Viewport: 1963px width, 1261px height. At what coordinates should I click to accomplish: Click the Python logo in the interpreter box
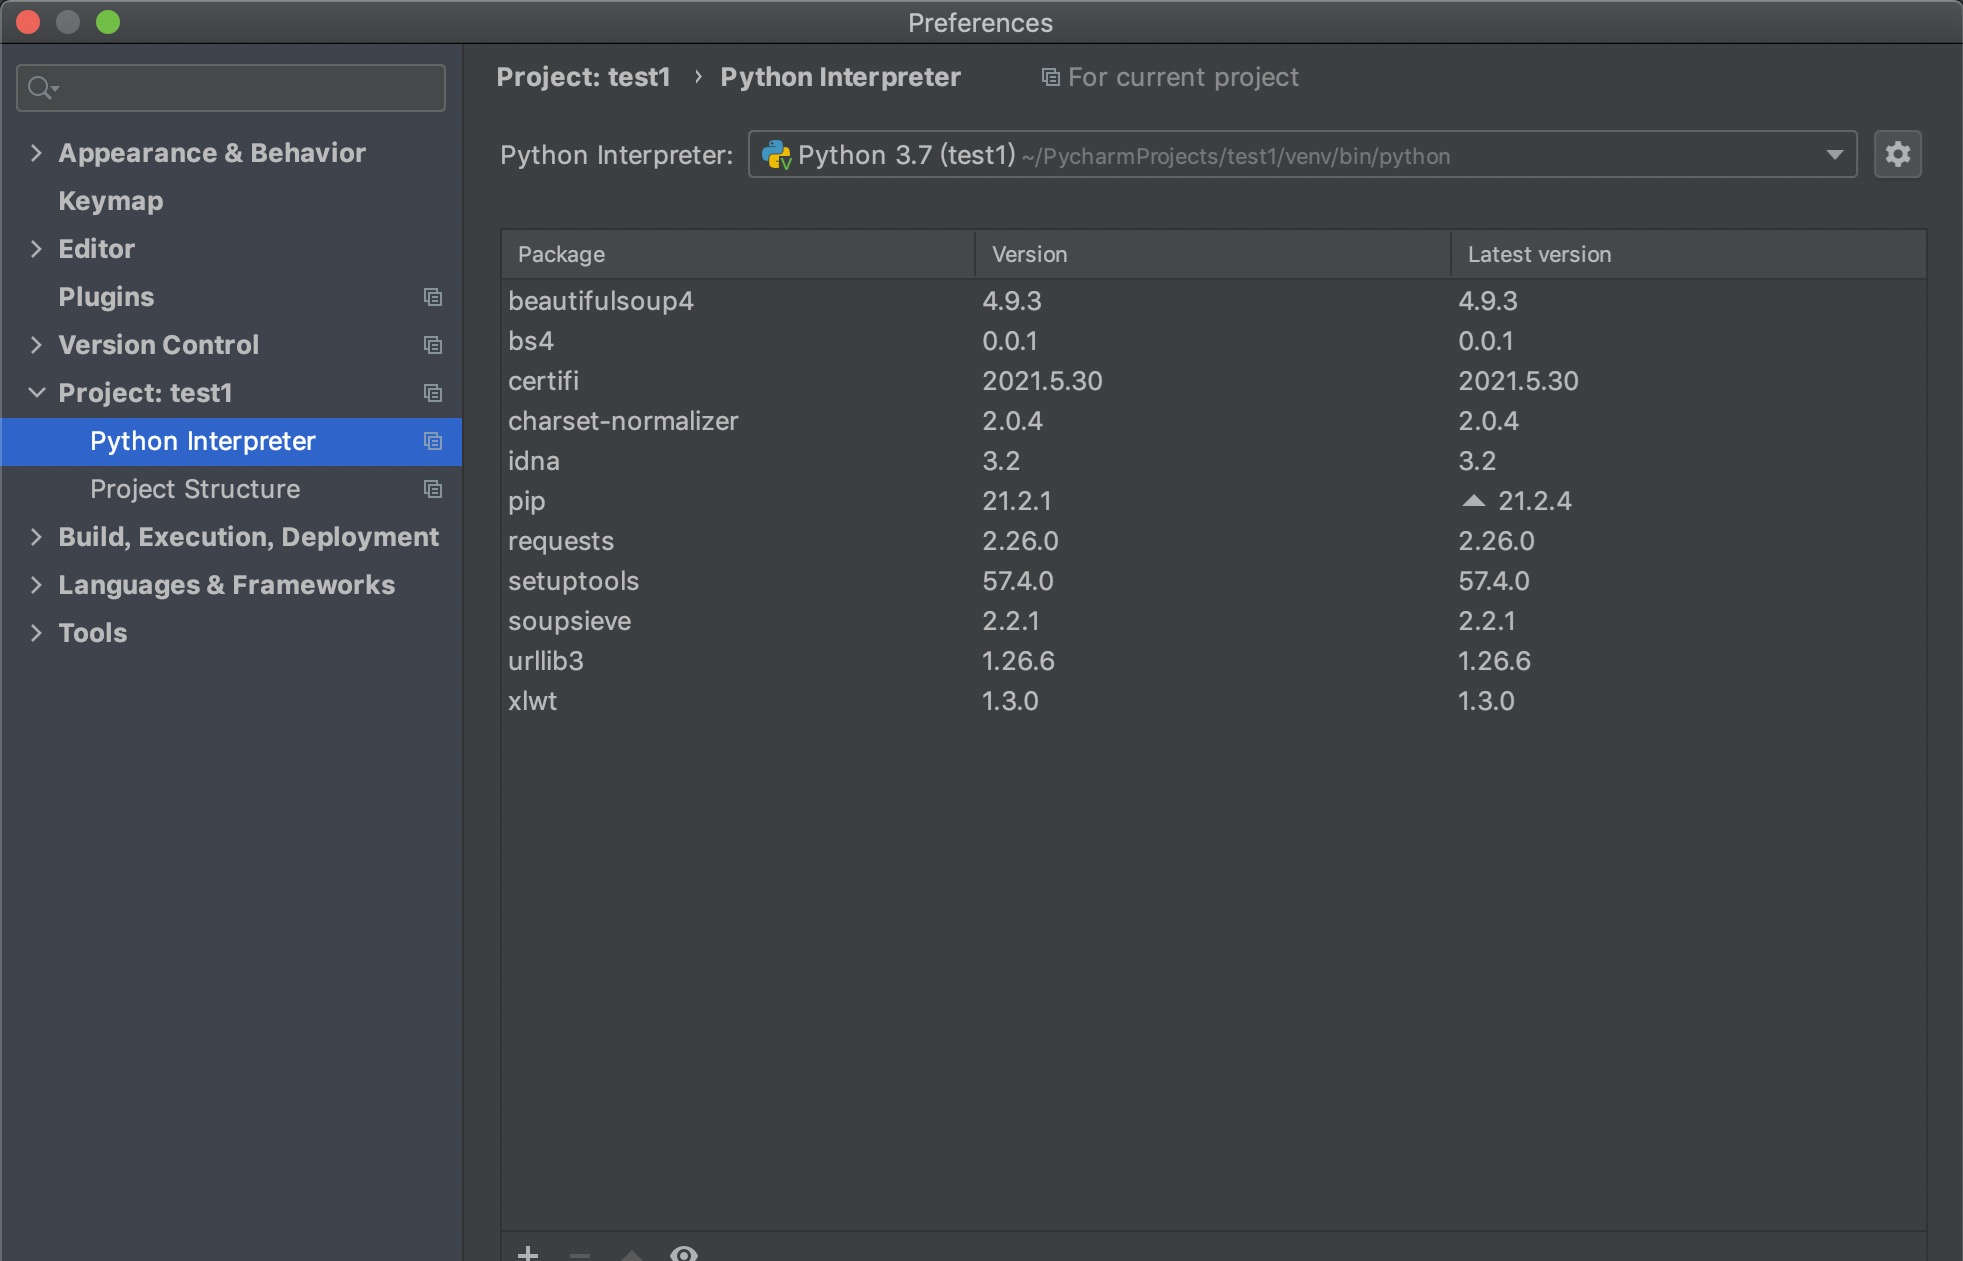click(x=776, y=155)
